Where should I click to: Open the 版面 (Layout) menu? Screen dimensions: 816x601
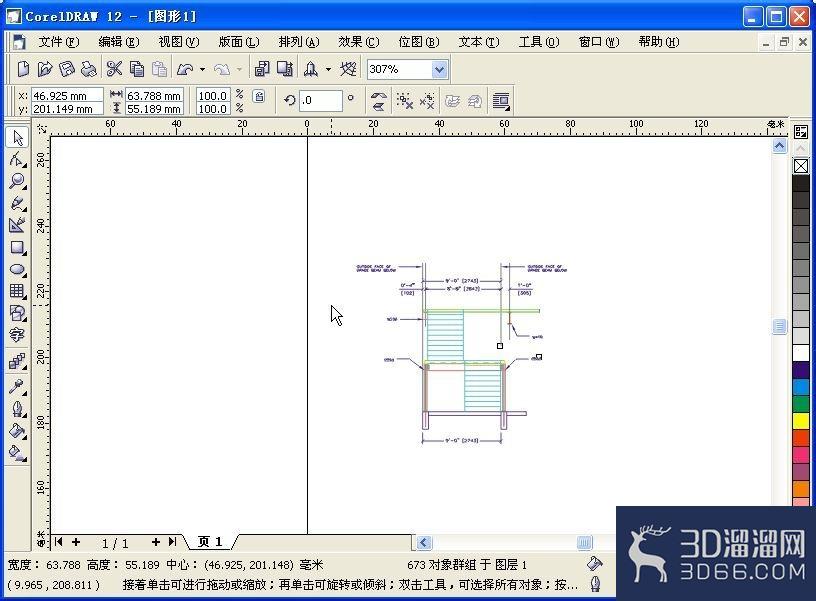pyautogui.click(x=239, y=42)
